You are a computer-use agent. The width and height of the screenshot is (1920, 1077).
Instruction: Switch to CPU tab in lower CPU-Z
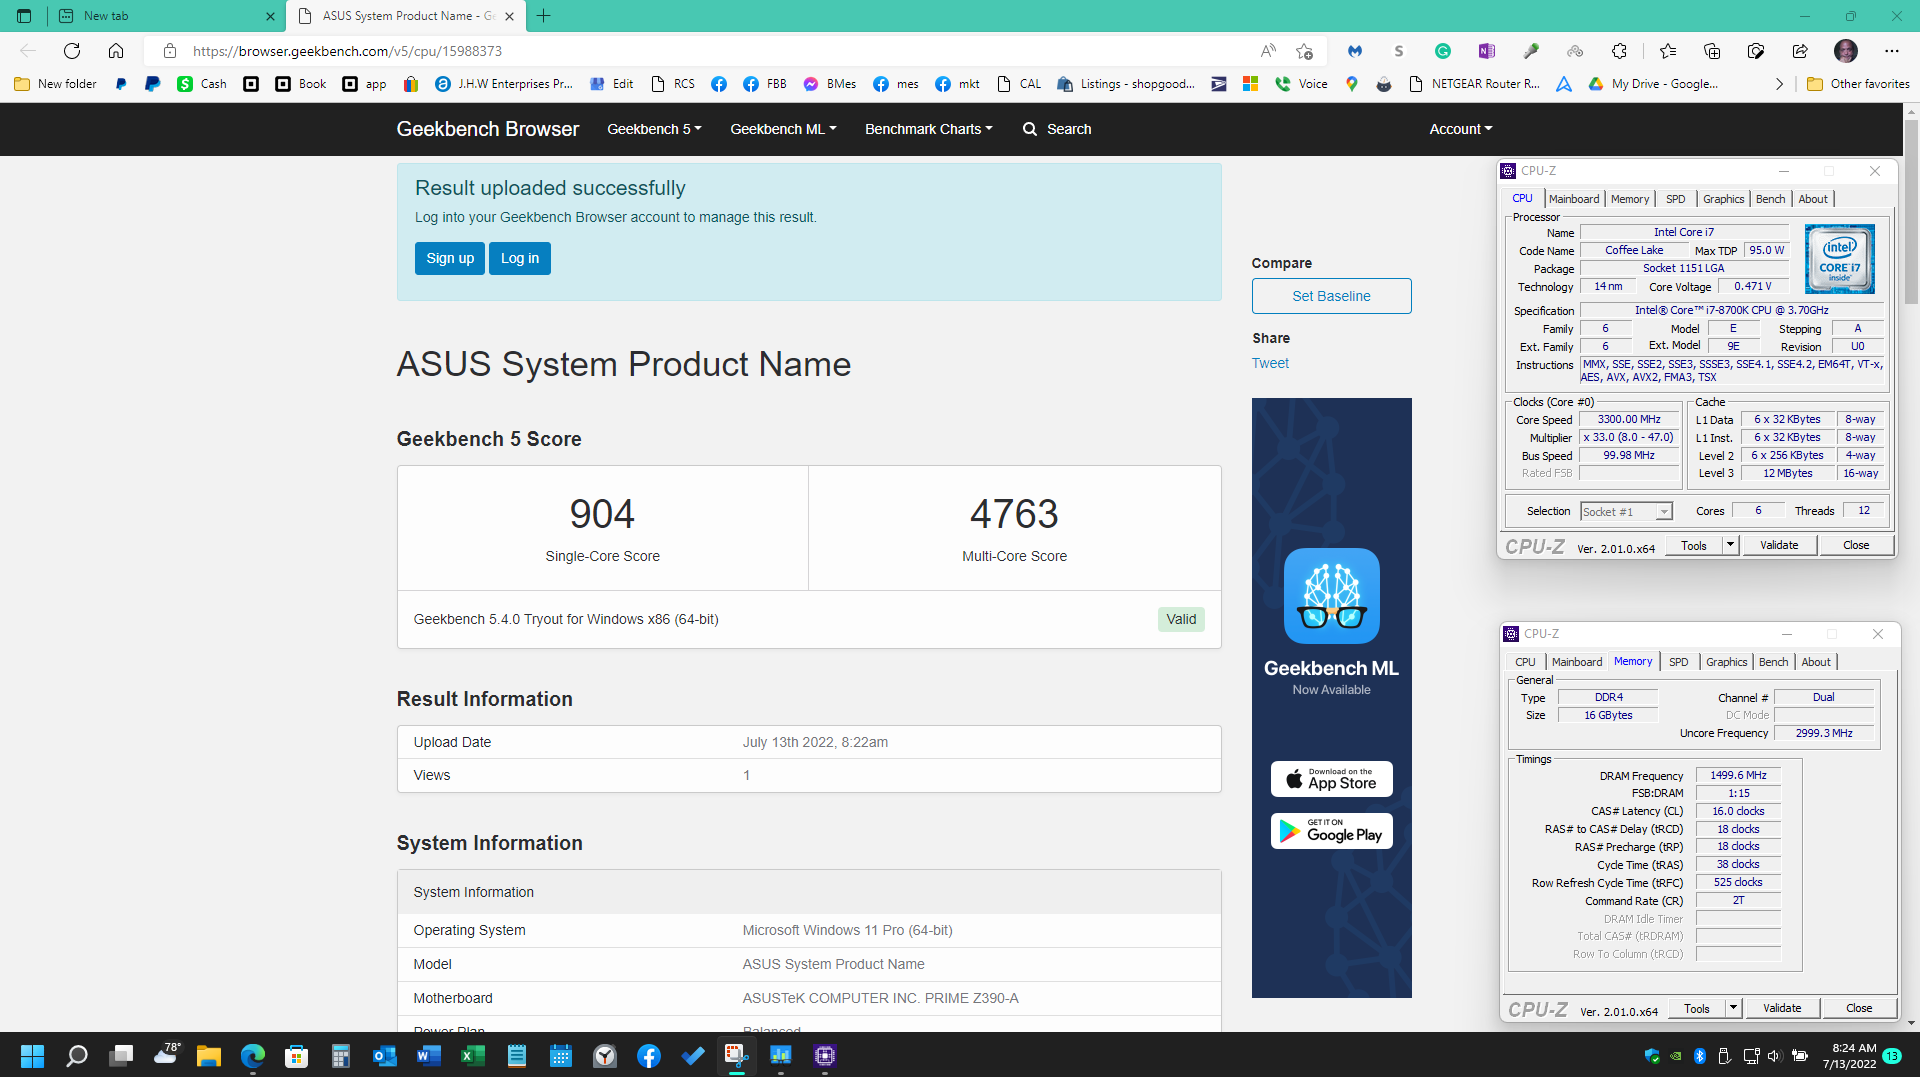1525,662
